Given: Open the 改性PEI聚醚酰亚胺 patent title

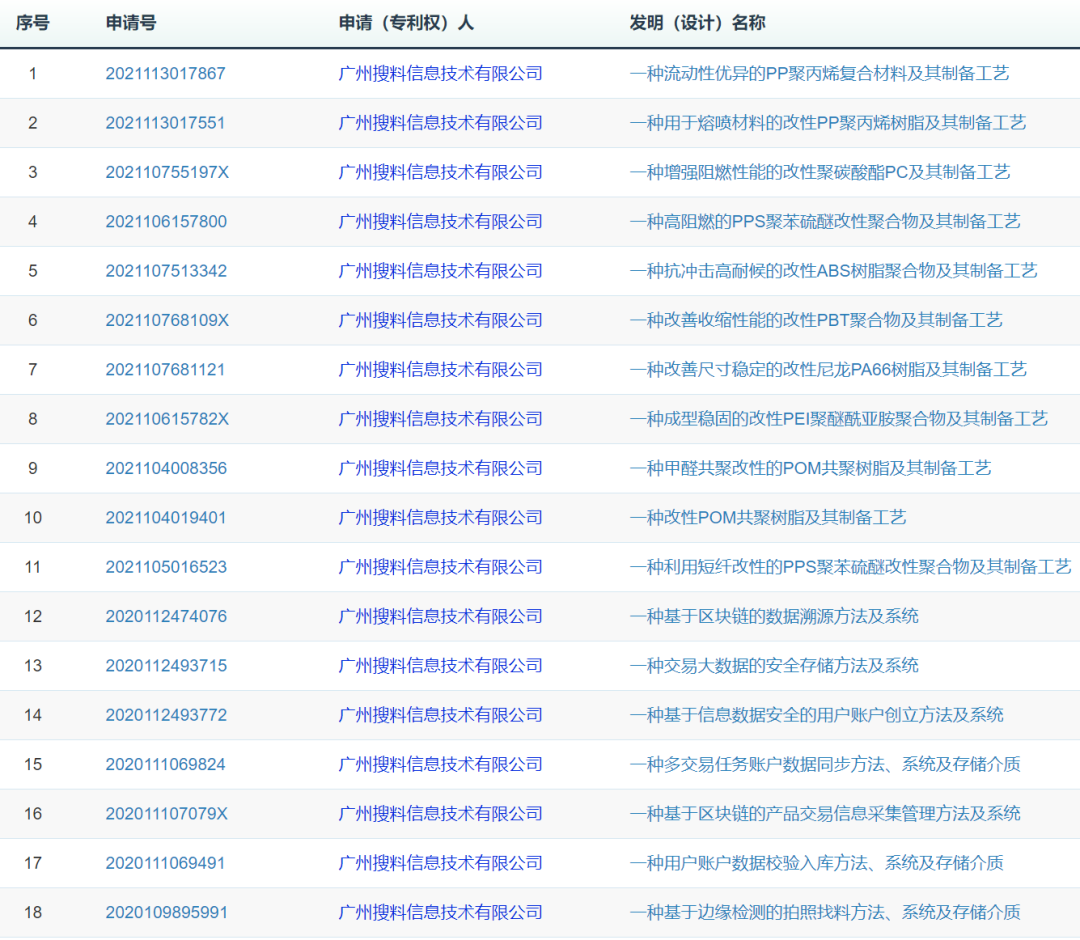Looking at the screenshot, I should tap(838, 419).
